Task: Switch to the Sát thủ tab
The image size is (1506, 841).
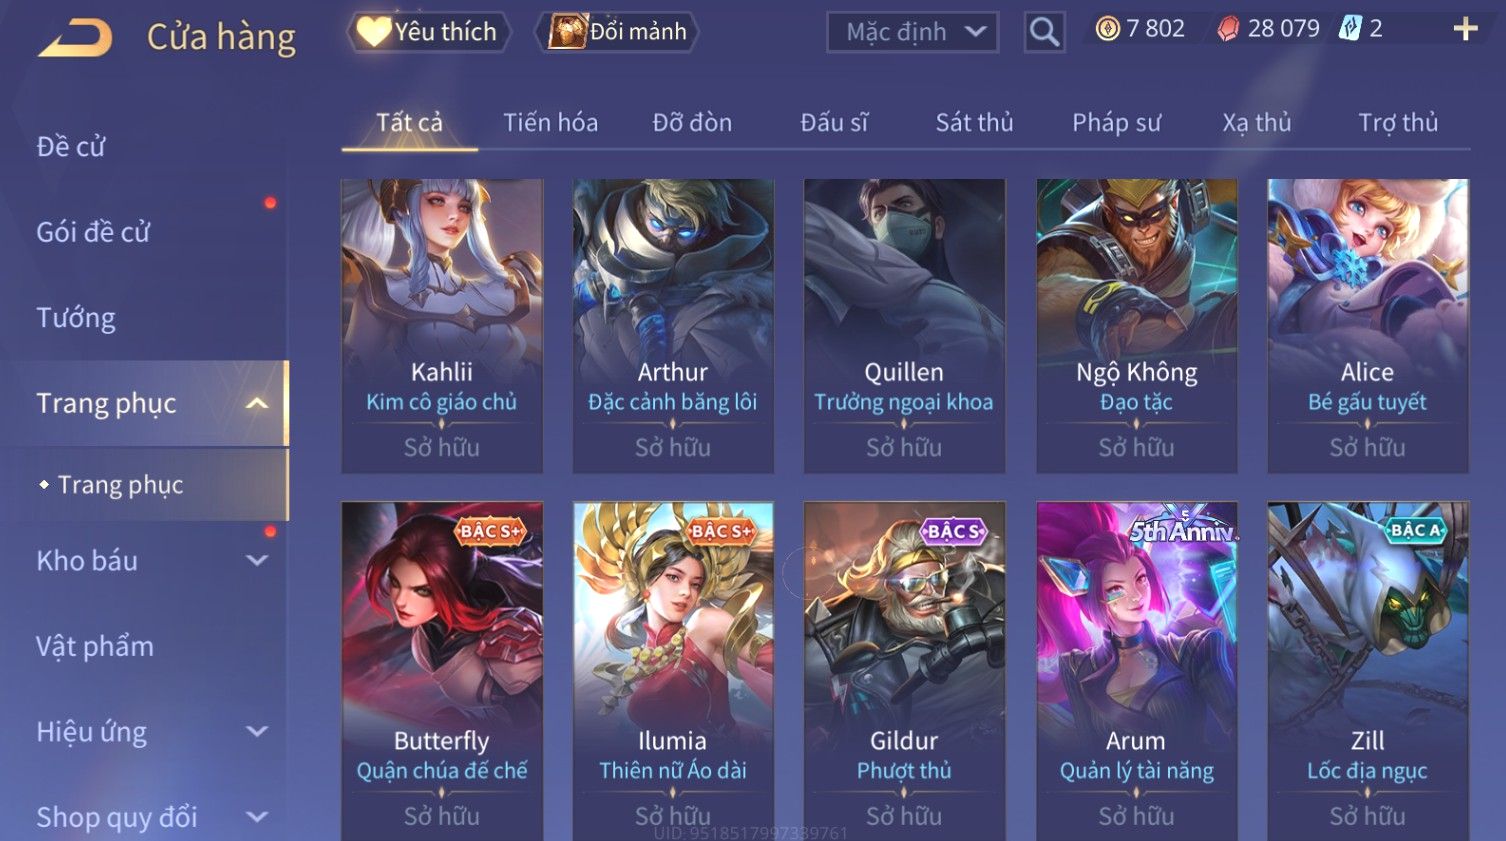Action: coord(974,122)
